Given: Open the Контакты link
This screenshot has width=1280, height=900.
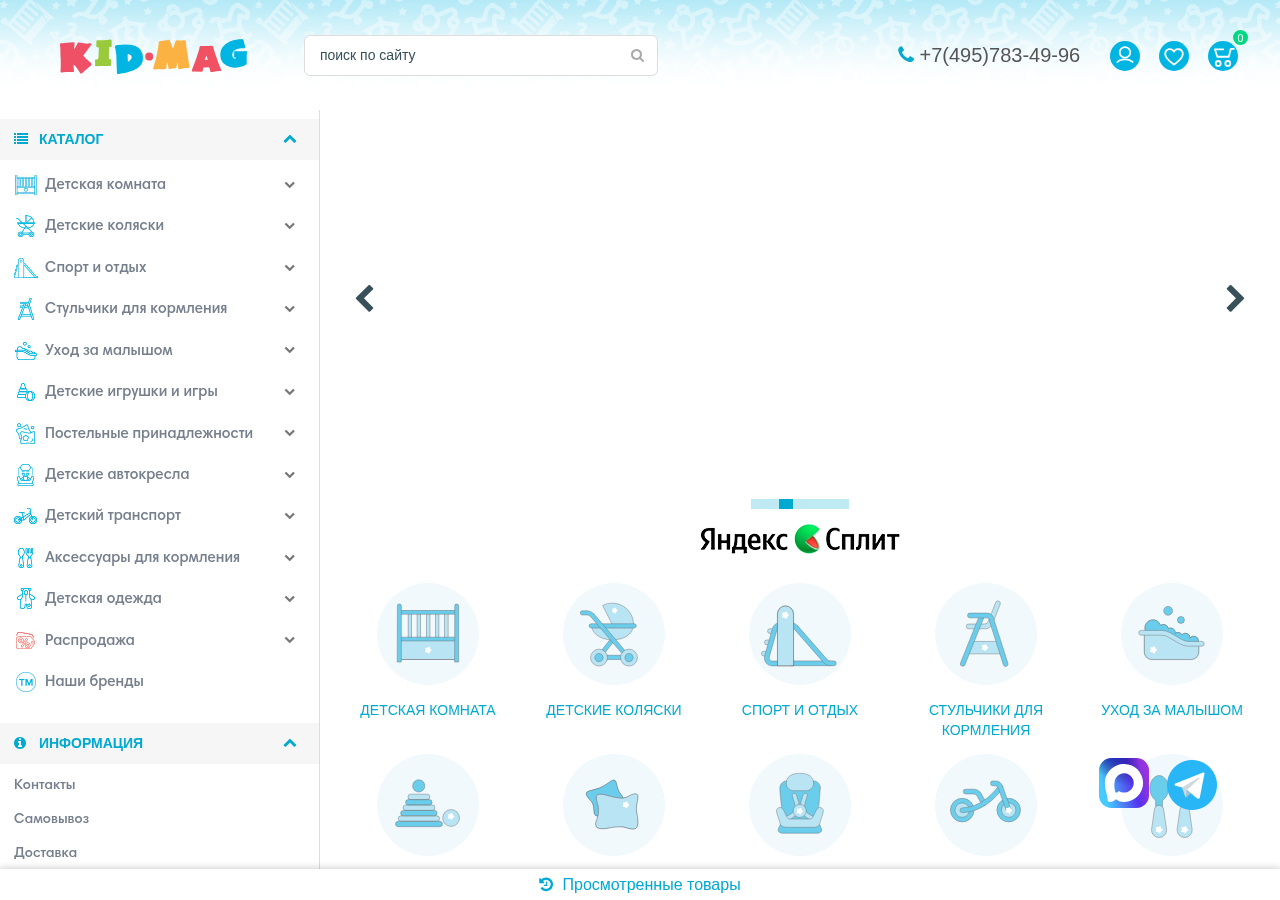Looking at the screenshot, I should coord(45,784).
